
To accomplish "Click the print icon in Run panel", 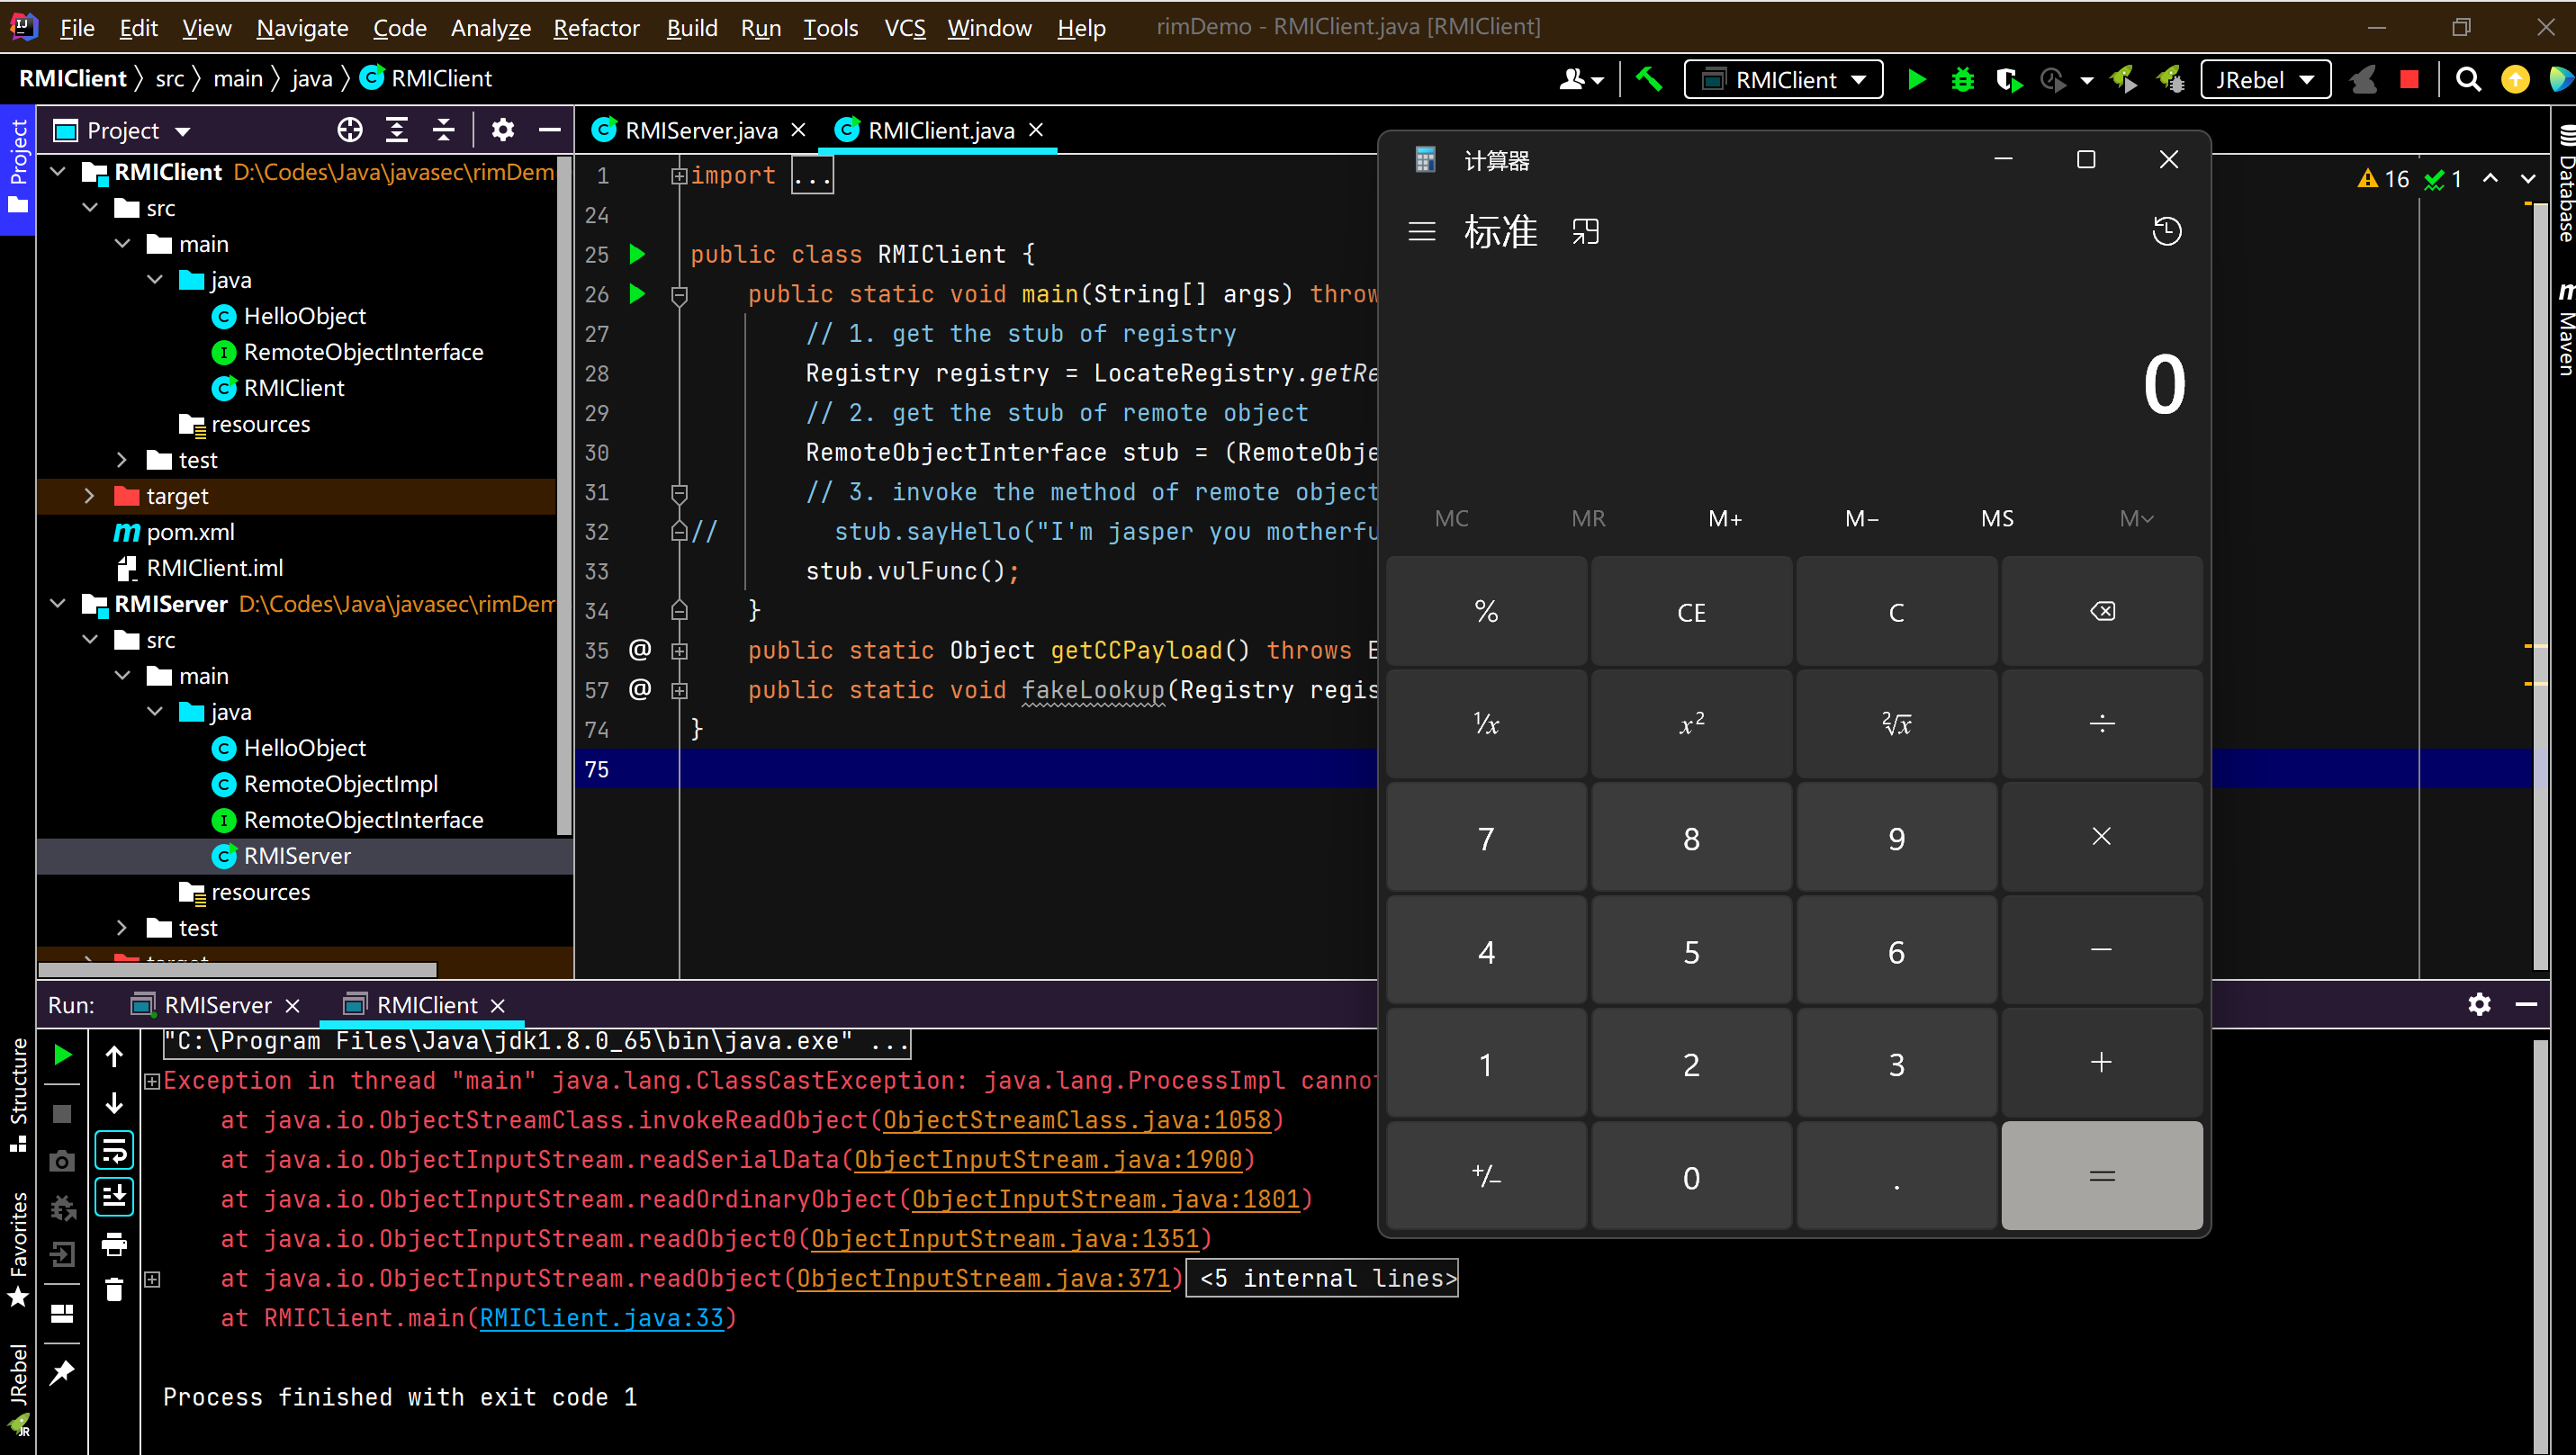I will click(x=114, y=1244).
